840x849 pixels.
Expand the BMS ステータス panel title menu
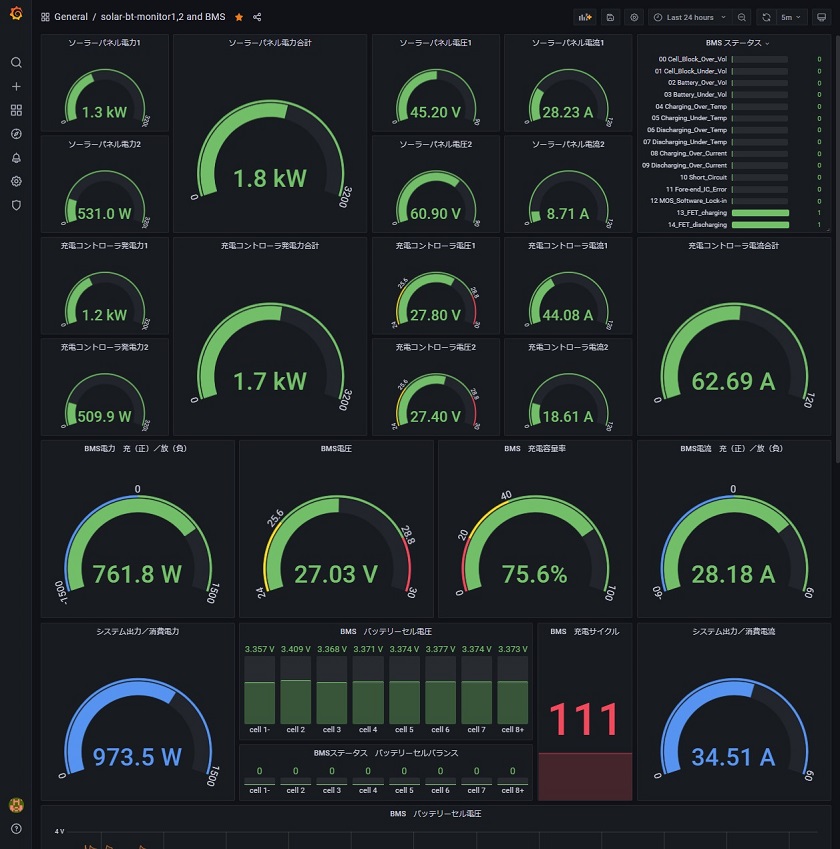(737, 43)
